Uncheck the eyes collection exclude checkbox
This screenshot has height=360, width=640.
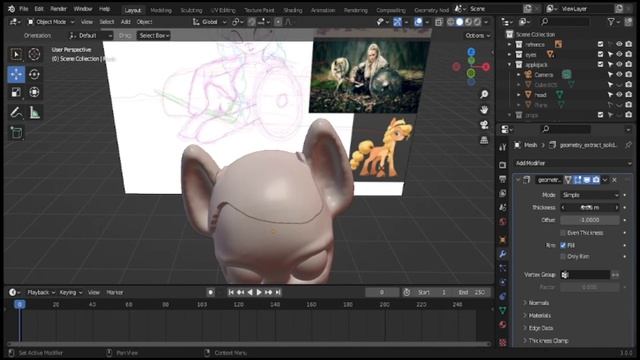(x=600, y=54)
